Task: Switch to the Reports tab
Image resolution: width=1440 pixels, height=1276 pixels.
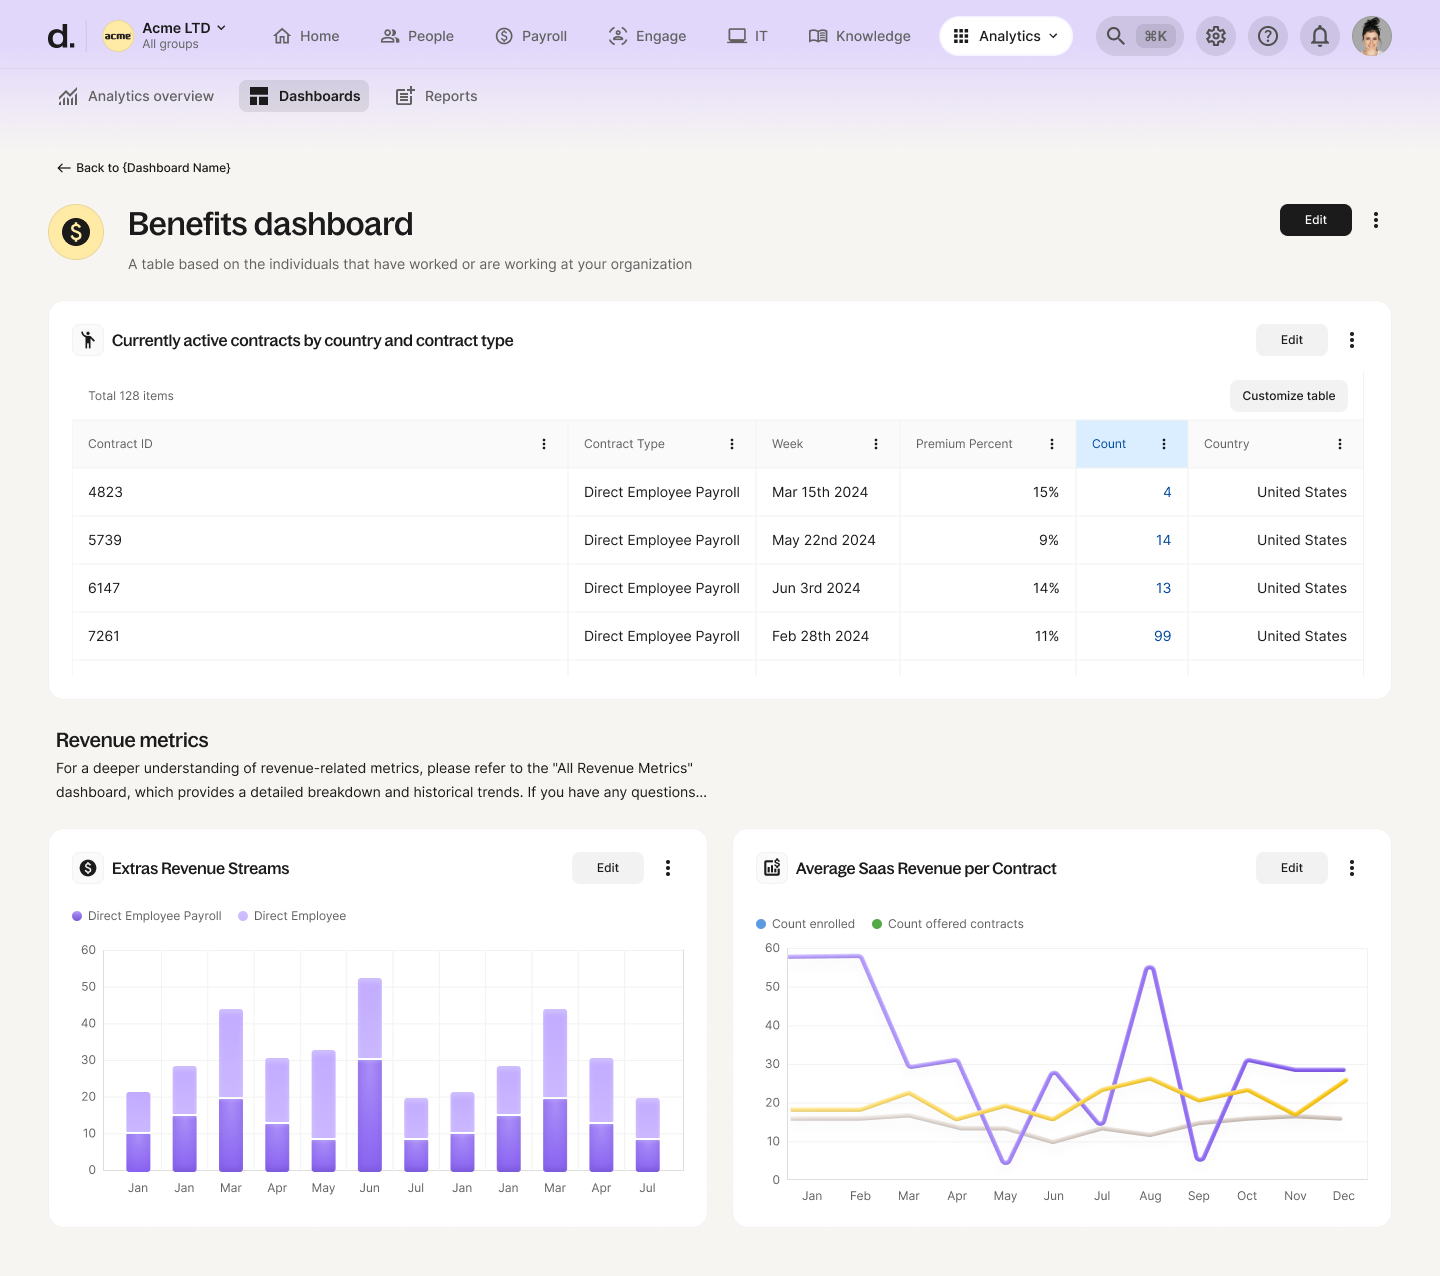Action: pos(436,96)
